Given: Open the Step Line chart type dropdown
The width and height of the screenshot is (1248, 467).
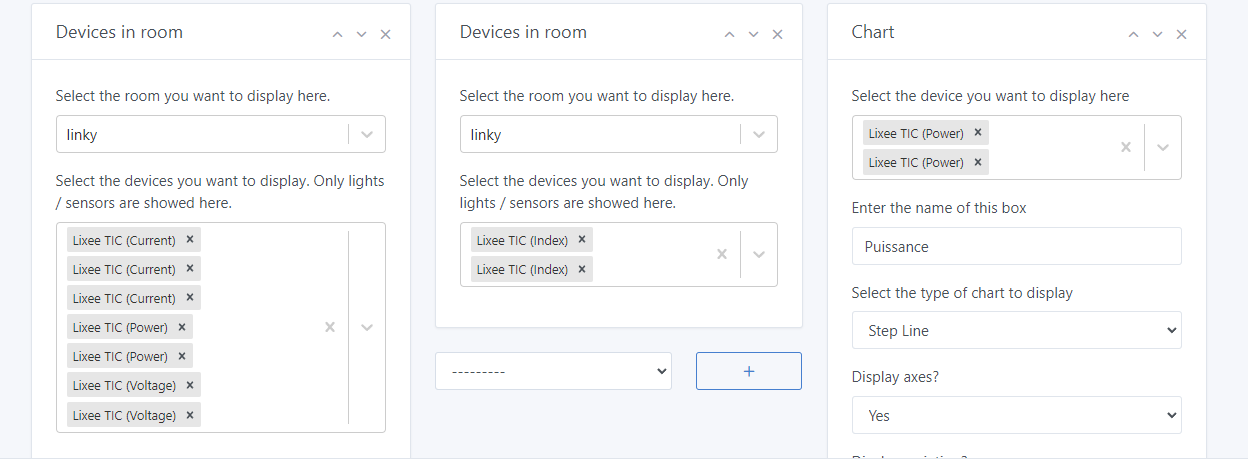Looking at the screenshot, I should (x=1016, y=331).
